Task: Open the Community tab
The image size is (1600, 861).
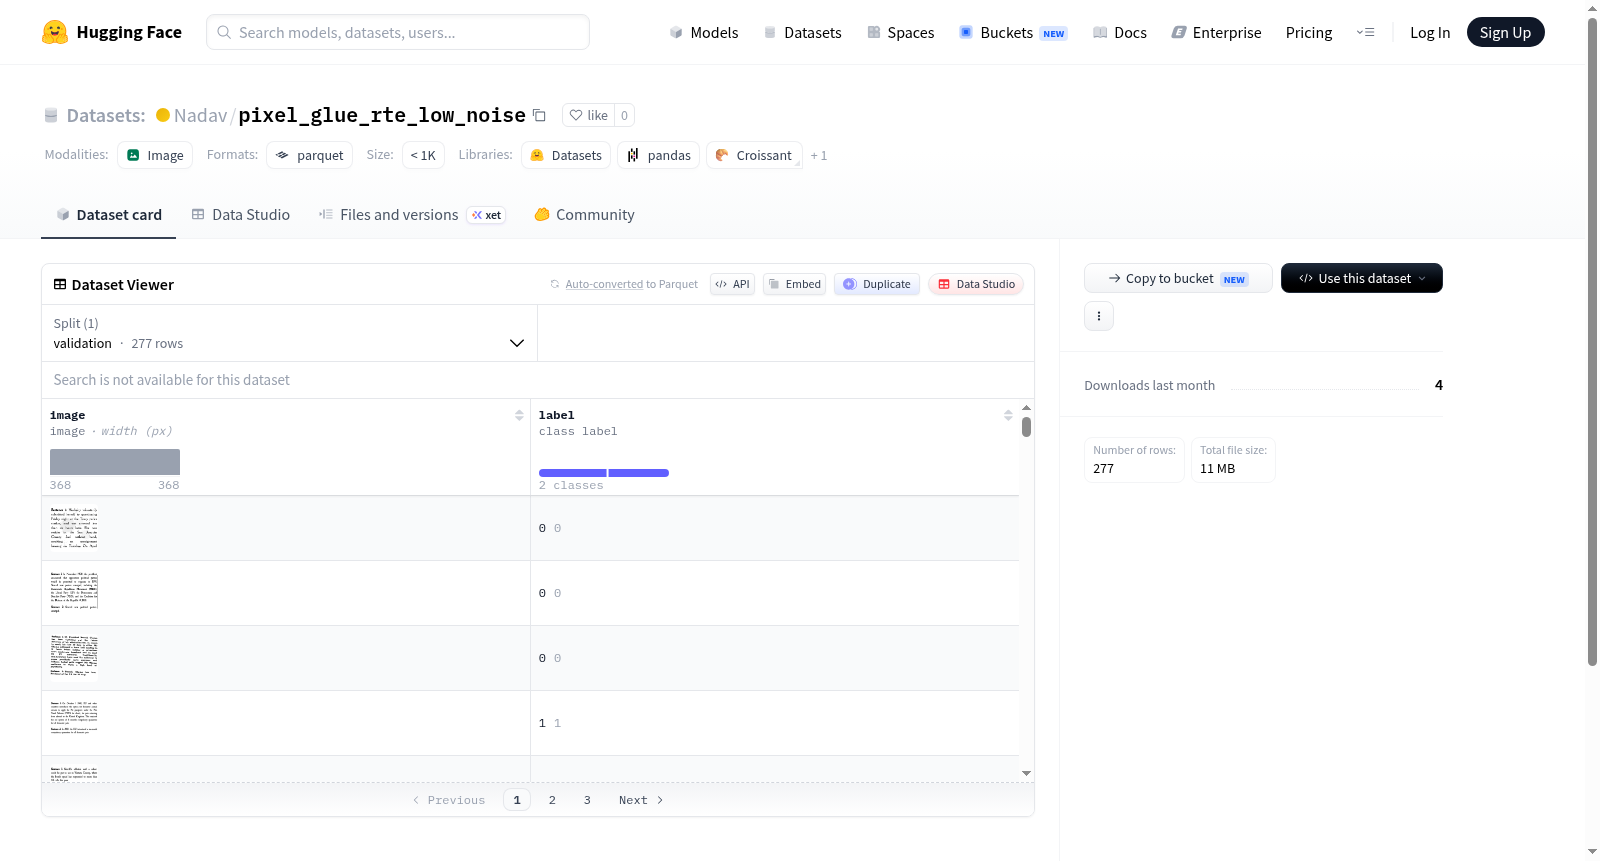Action: [x=584, y=214]
